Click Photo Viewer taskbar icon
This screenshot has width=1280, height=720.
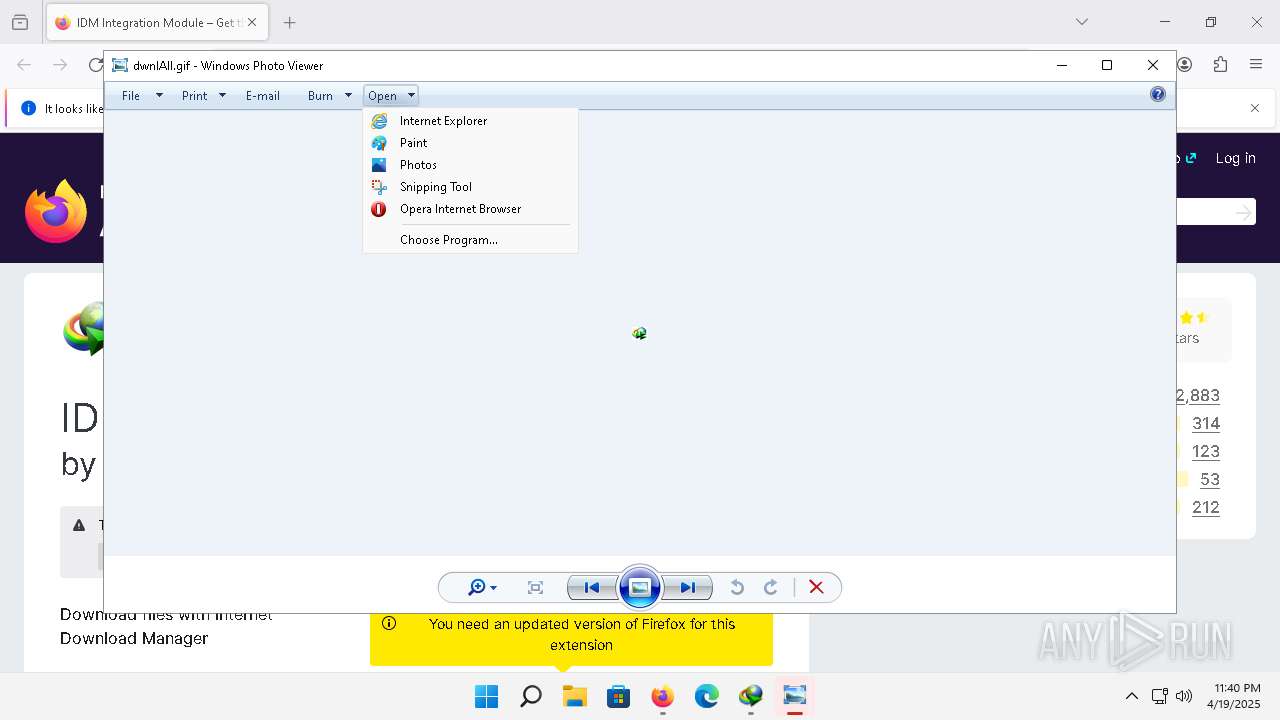tap(795, 696)
